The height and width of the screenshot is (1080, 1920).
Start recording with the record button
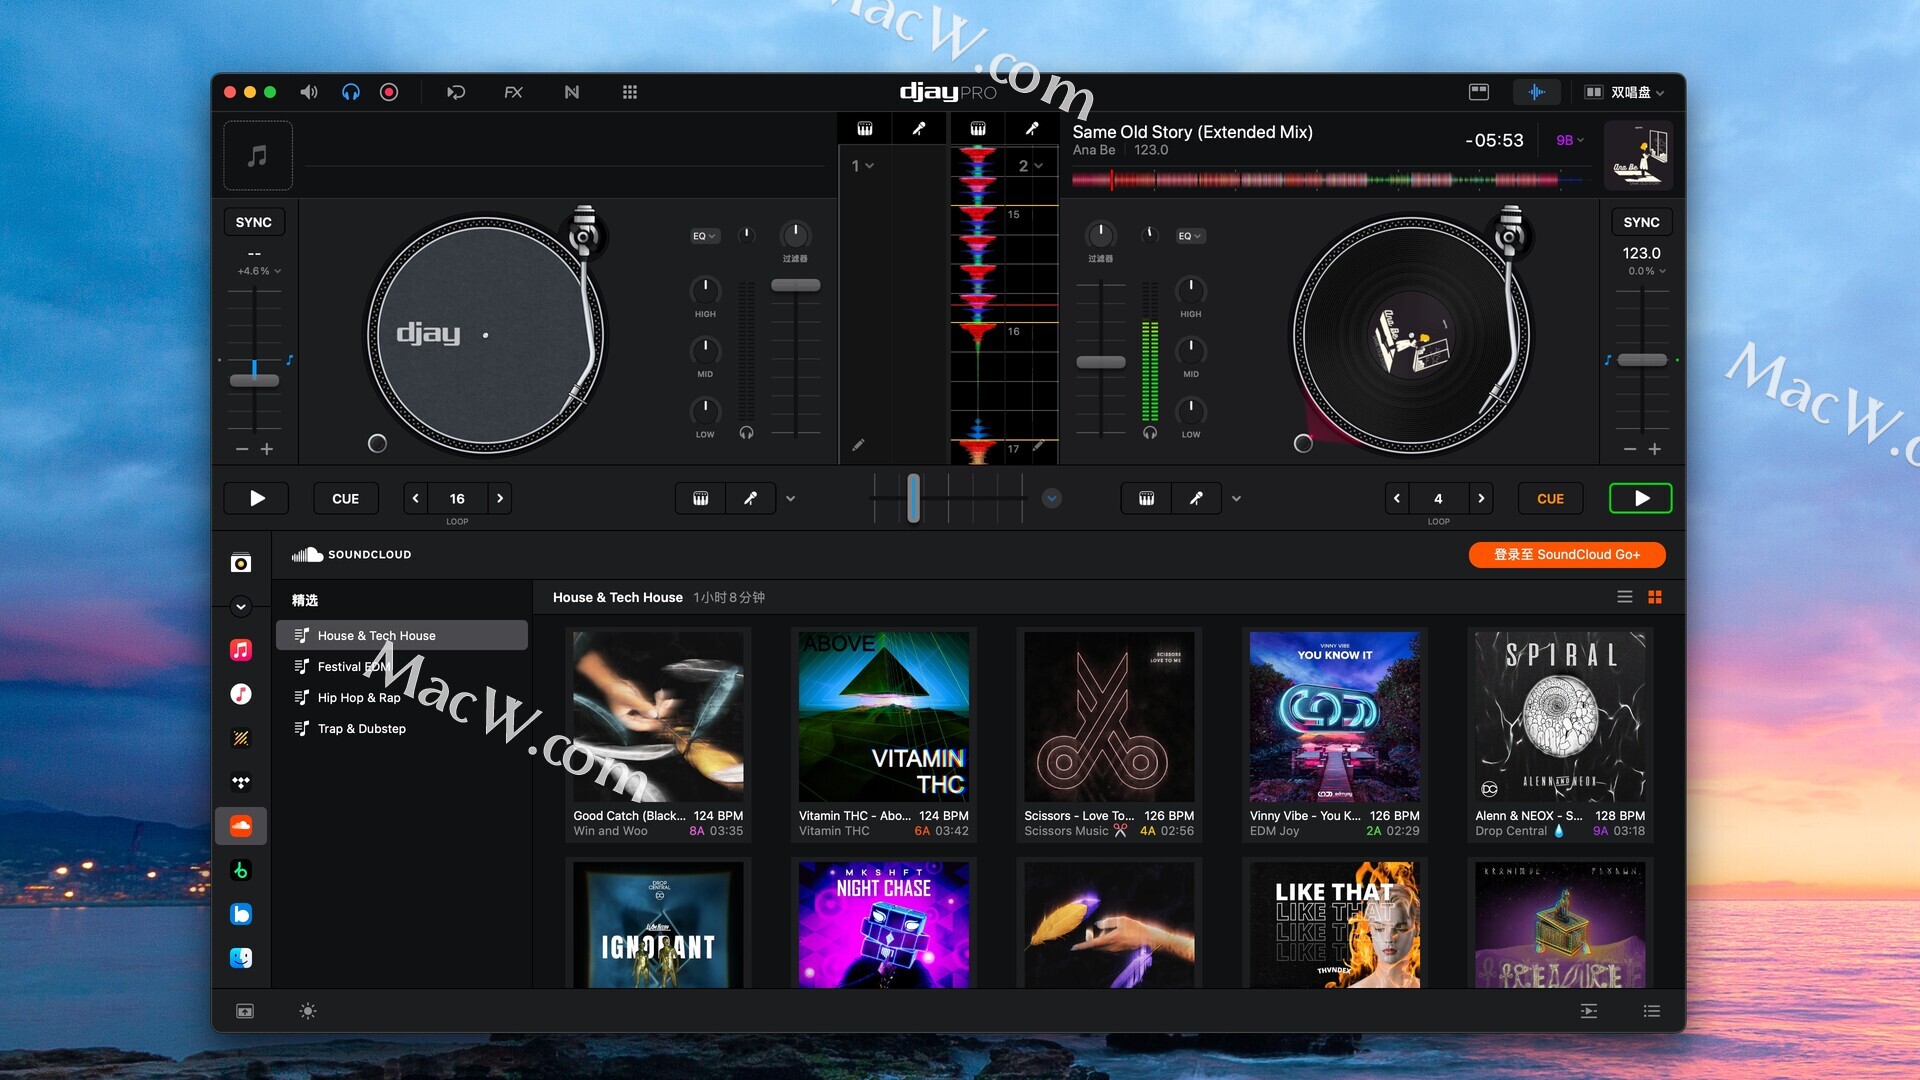tap(389, 92)
